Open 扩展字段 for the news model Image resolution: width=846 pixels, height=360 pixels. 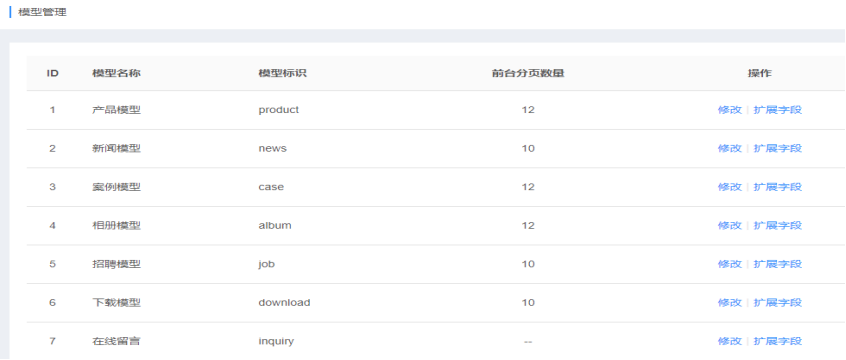(x=777, y=148)
